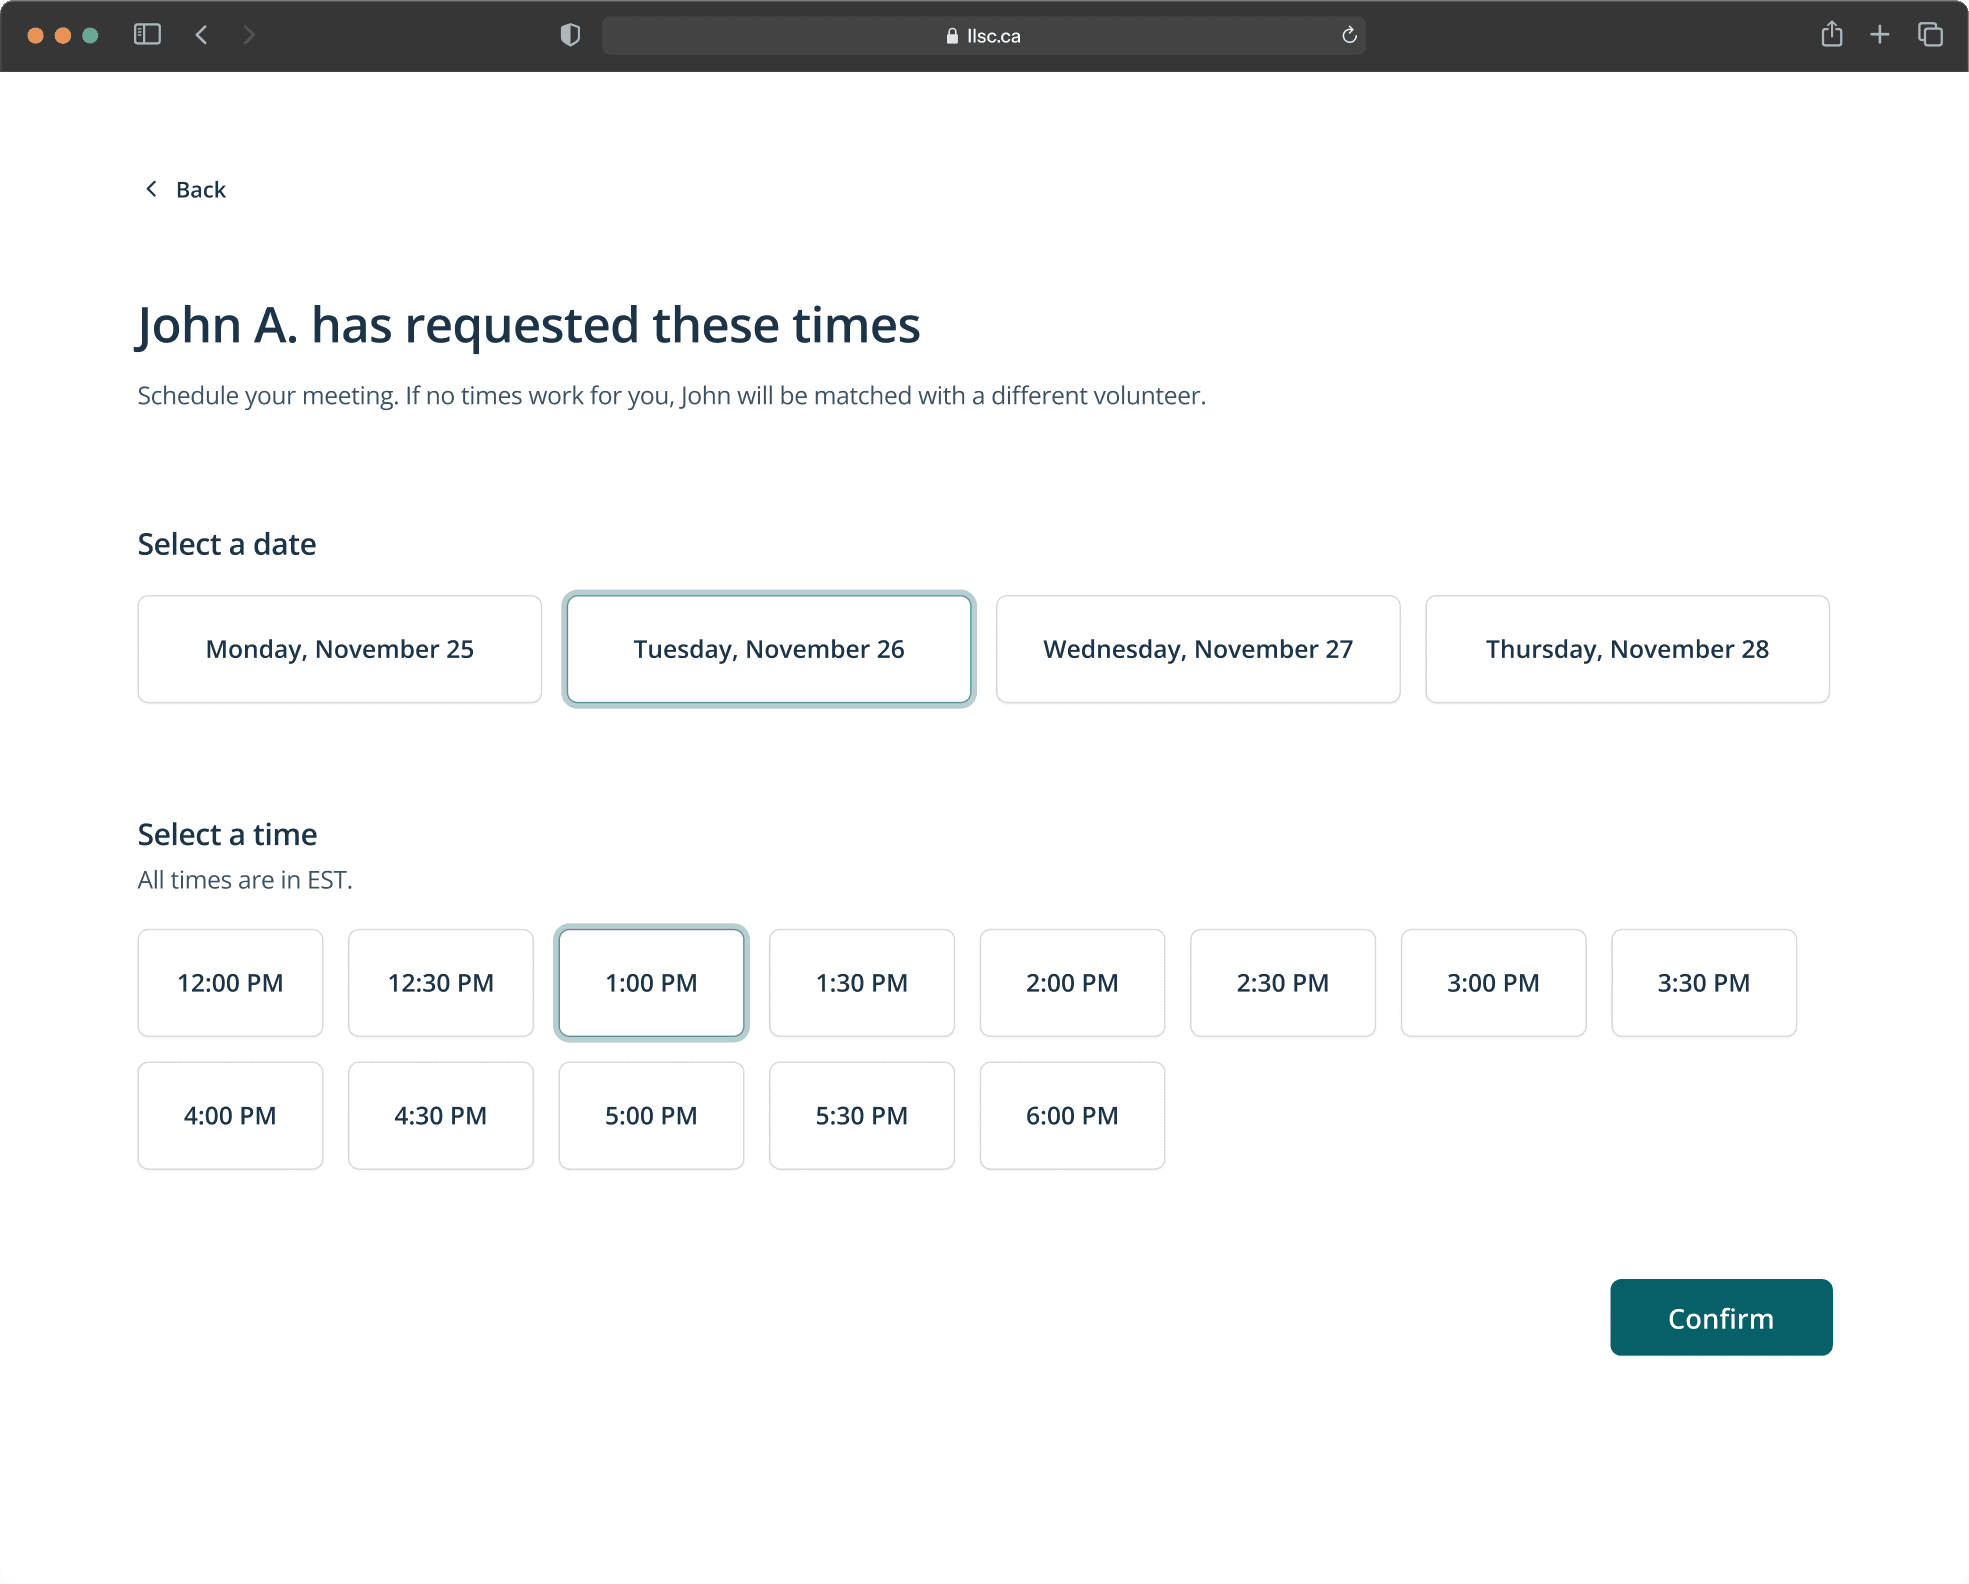Select Thursday, November 28 date
The height and width of the screenshot is (1584, 1969).
pos(1627,649)
